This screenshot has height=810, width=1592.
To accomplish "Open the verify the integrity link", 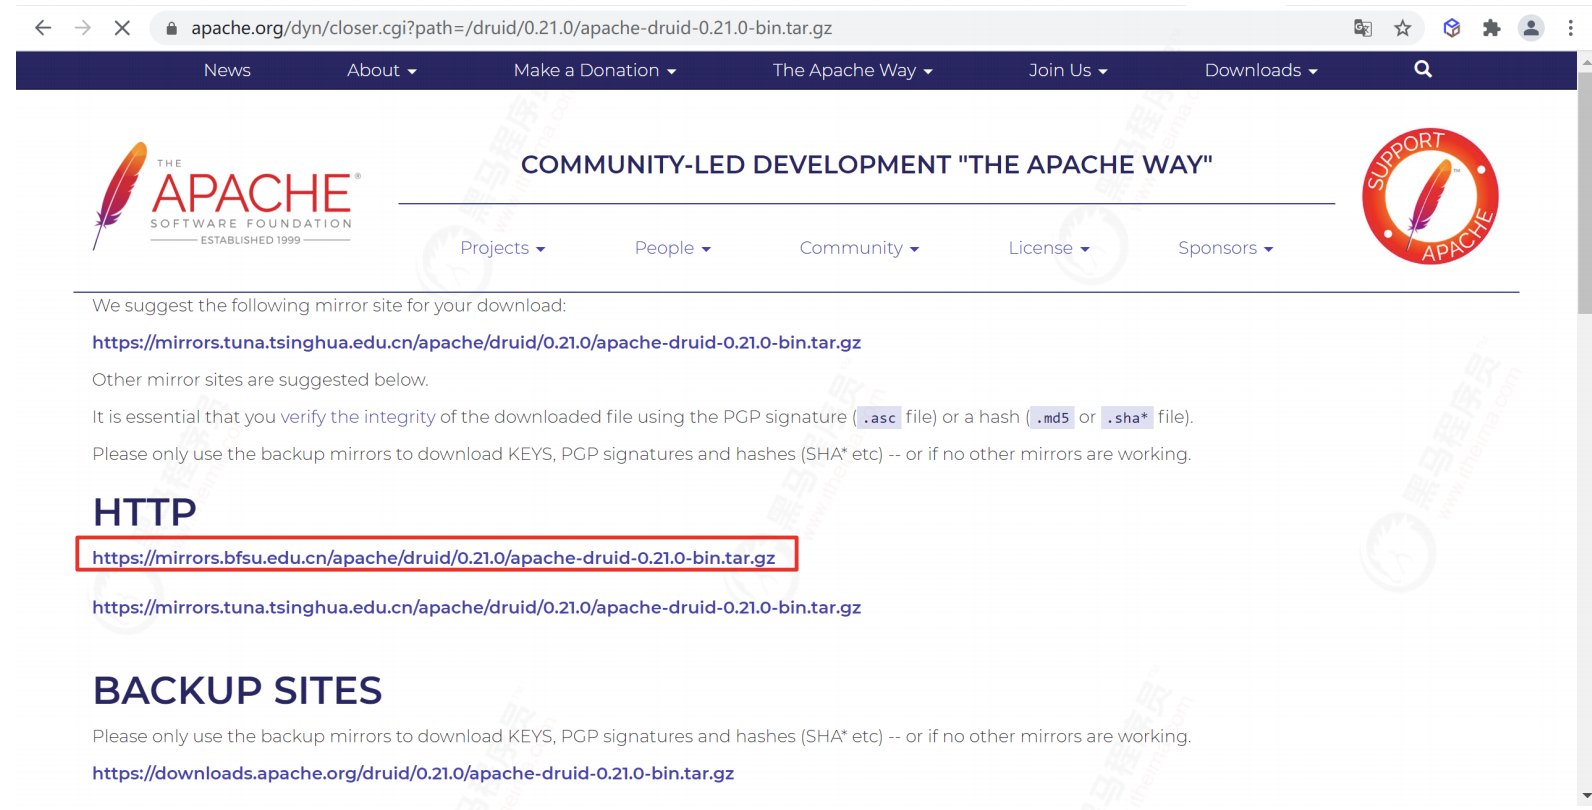I will pos(358,417).
